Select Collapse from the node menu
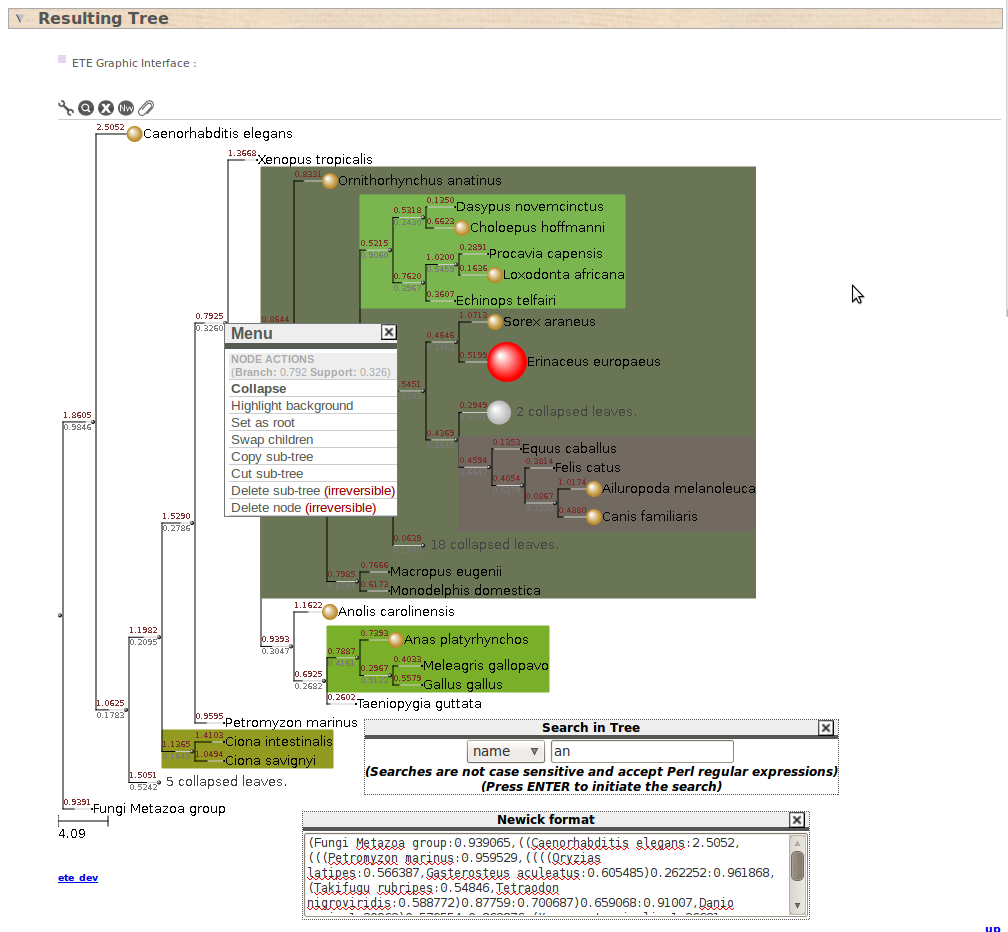1008x932 pixels. (259, 389)
